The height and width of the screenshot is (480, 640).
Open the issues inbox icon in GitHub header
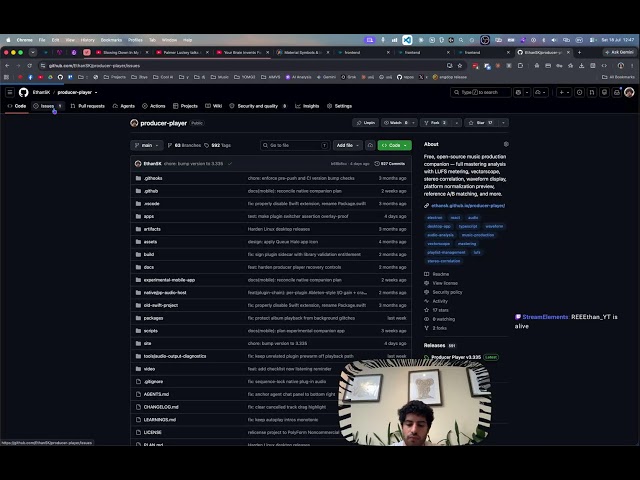point(579,92)
